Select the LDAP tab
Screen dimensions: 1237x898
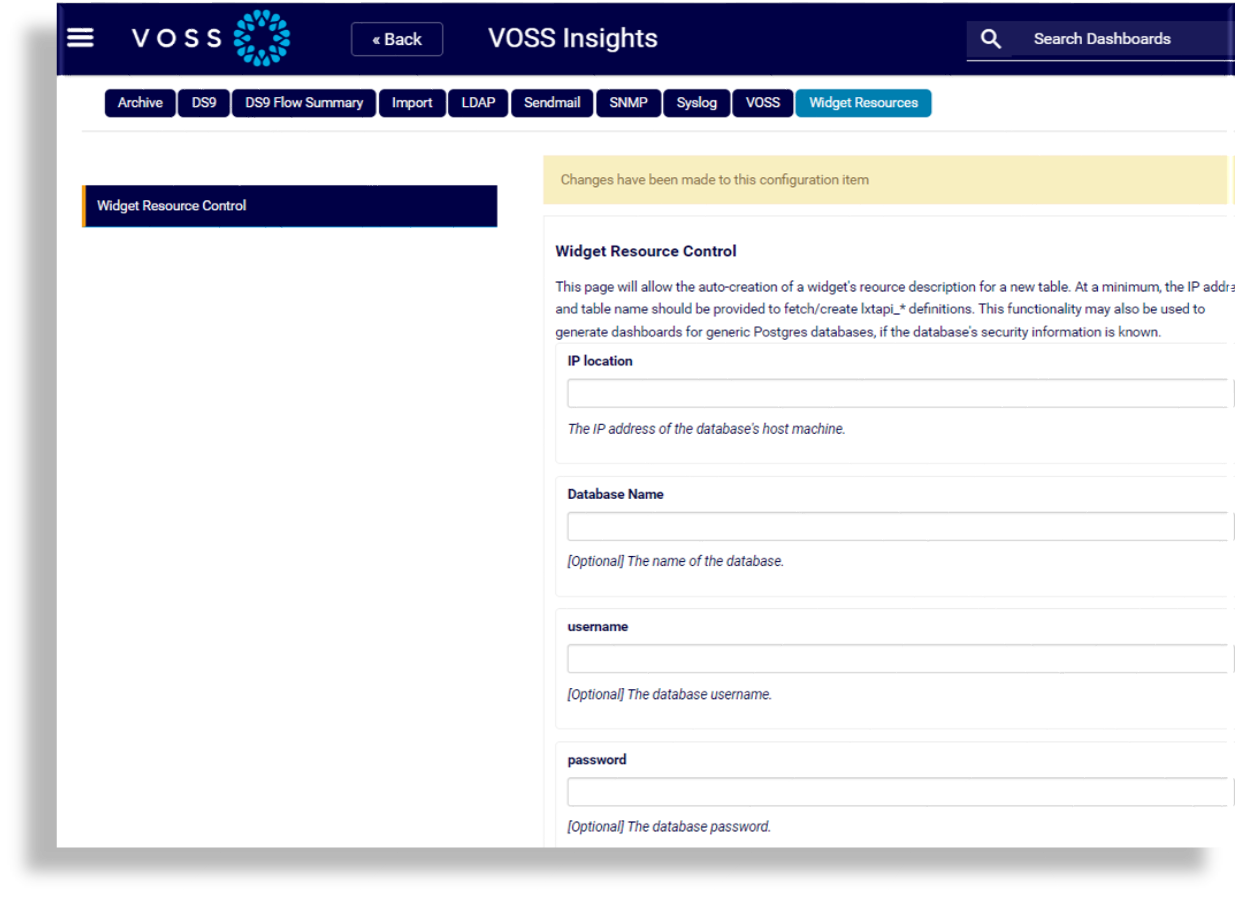pyautogui.click(x=477, y=103)
